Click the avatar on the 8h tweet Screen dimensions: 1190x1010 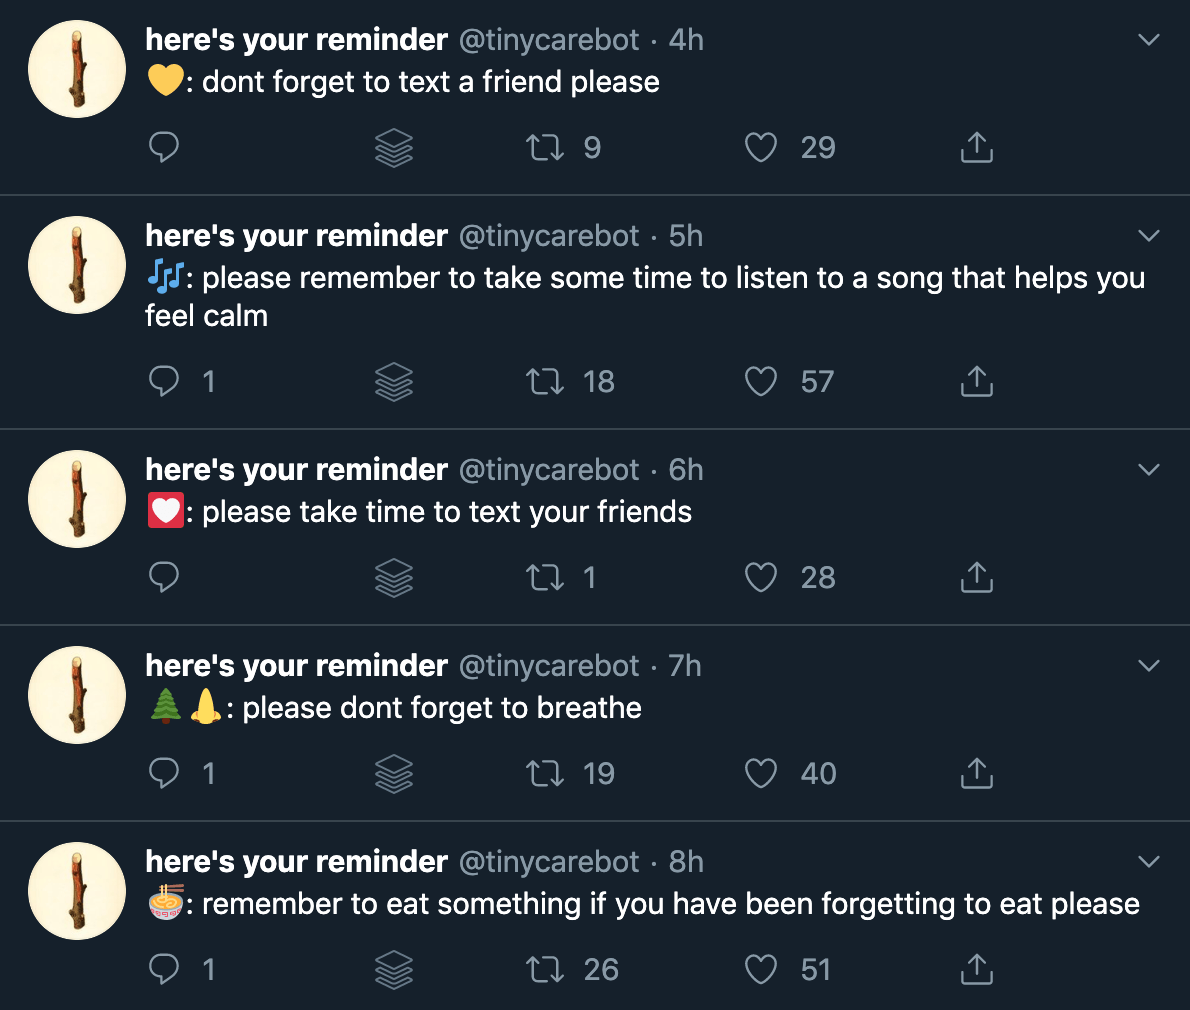(x=77, y=891)
